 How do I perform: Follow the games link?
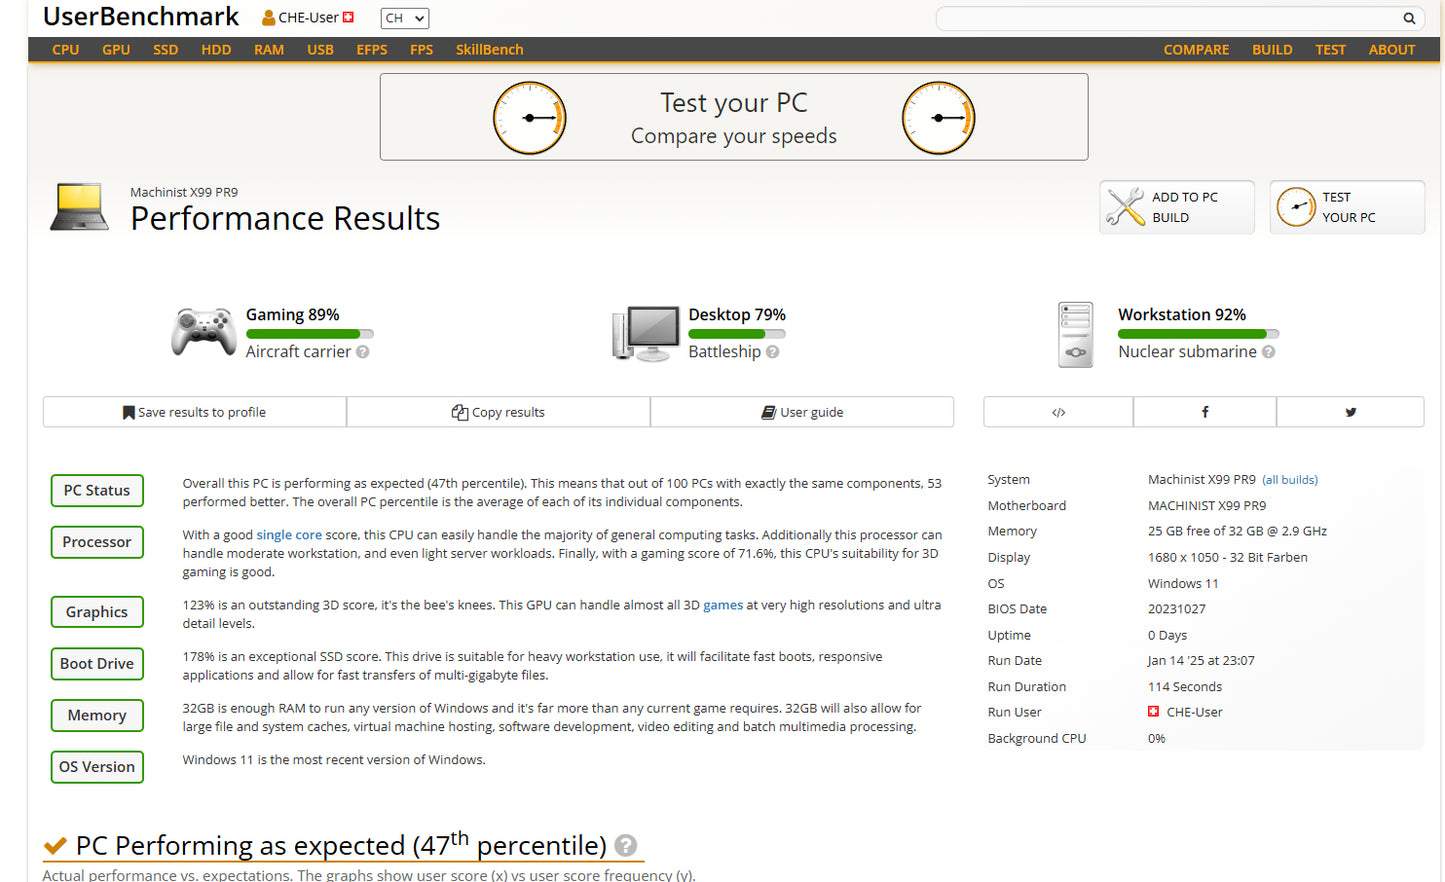point(723,605)
